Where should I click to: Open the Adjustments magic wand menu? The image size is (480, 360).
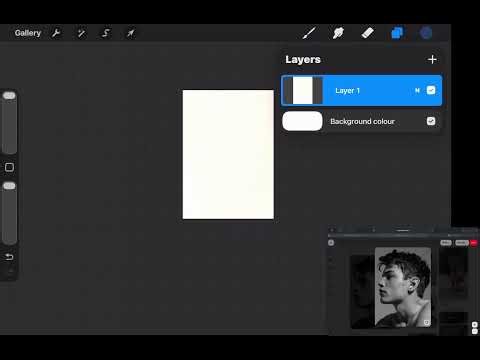pos(81,33)
